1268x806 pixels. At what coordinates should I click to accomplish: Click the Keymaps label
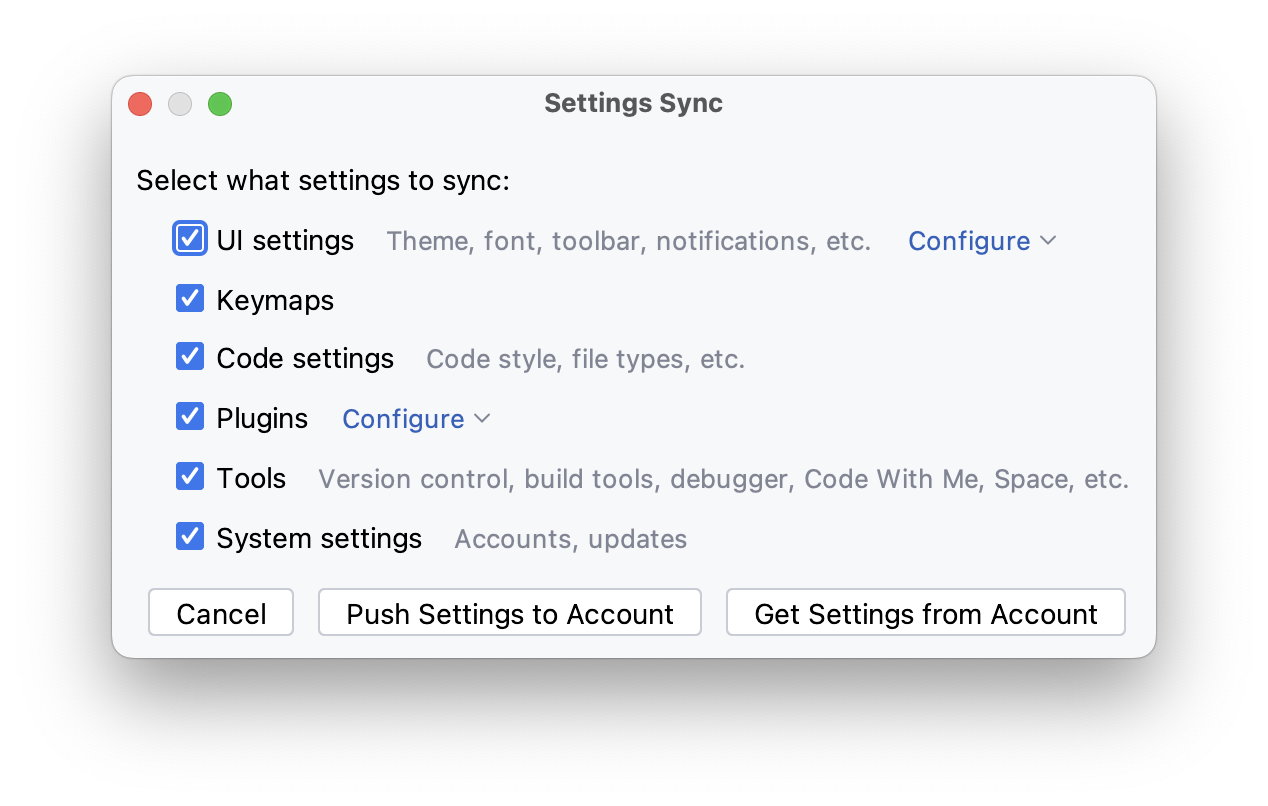coord(275,298)
